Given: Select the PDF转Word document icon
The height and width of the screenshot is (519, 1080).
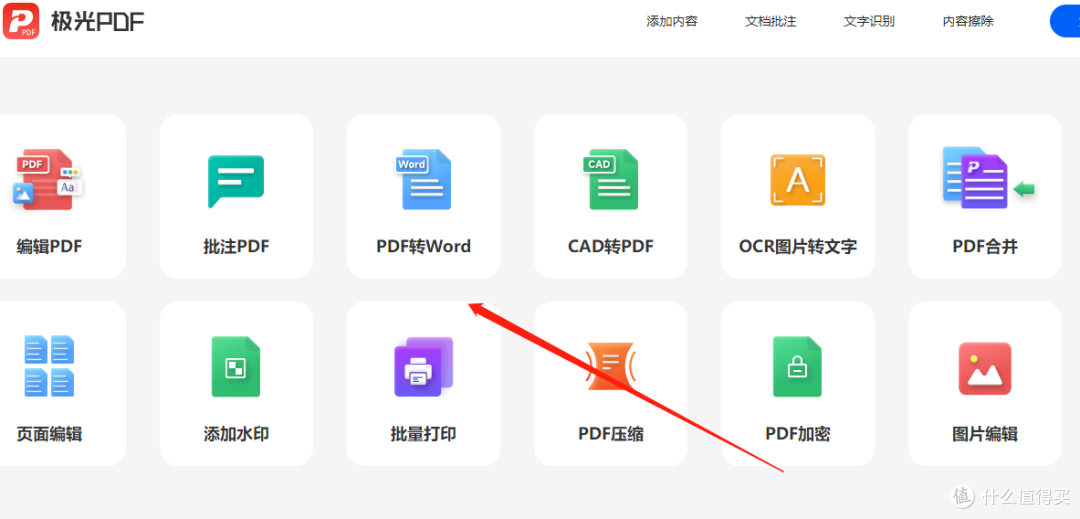Looking at the screenshot, I should tap(423, 180).
